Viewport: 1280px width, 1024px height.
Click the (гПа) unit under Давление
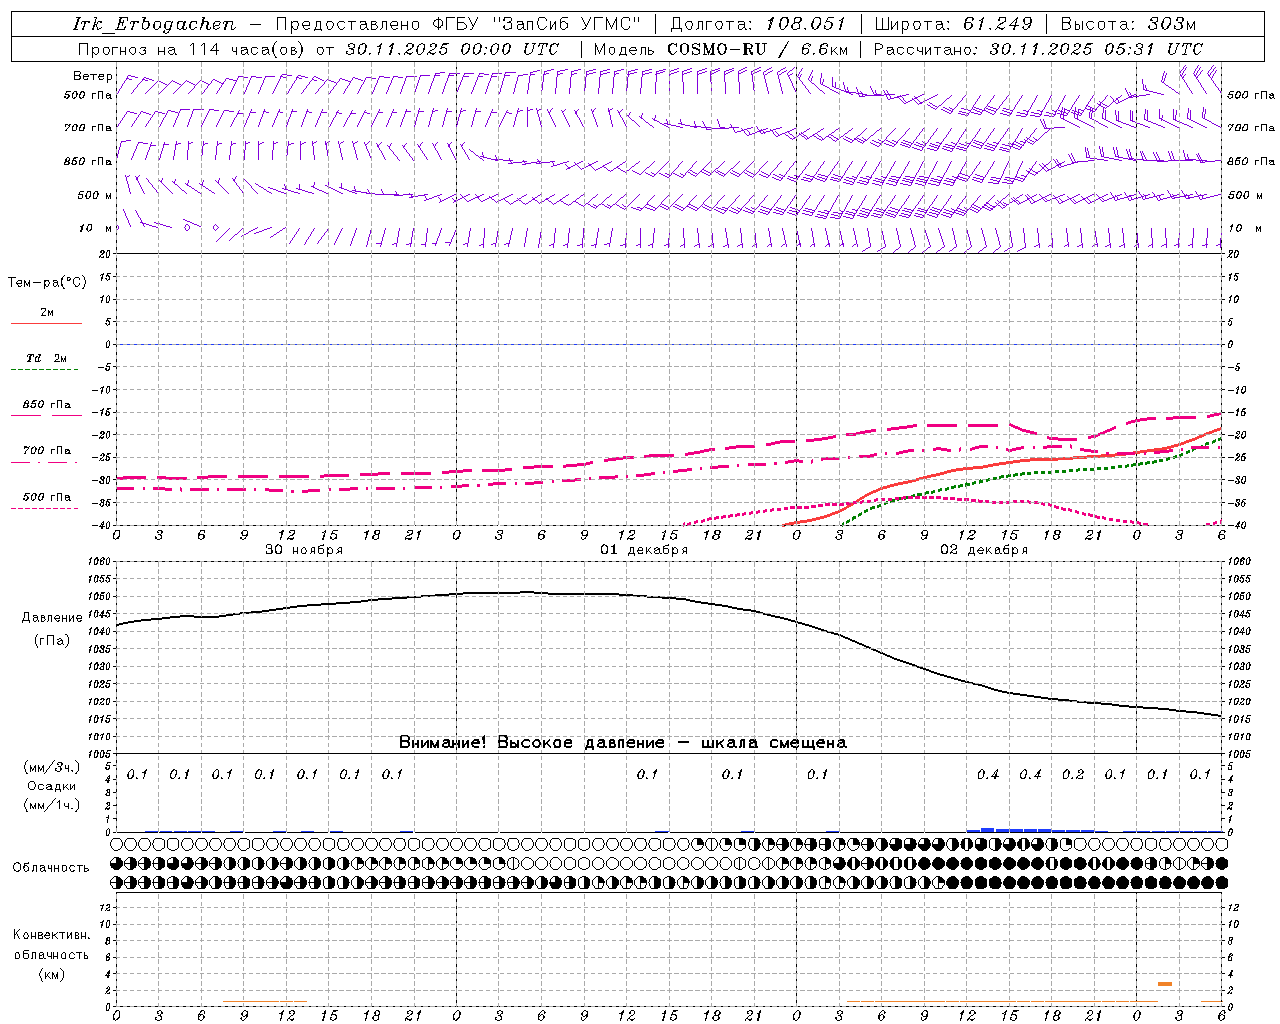52,641
